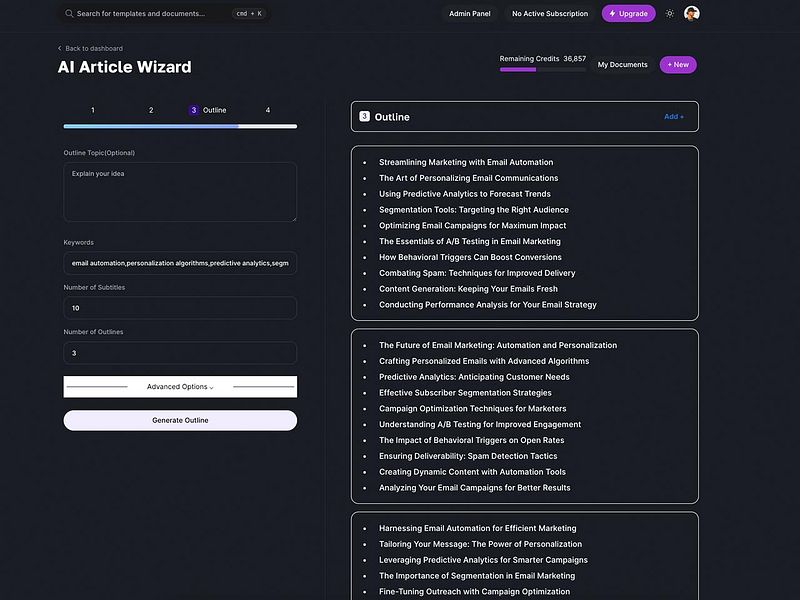Click the back arrow beside Back to dashboard
The height and width of the screenshot is (600, 800).
60,47
